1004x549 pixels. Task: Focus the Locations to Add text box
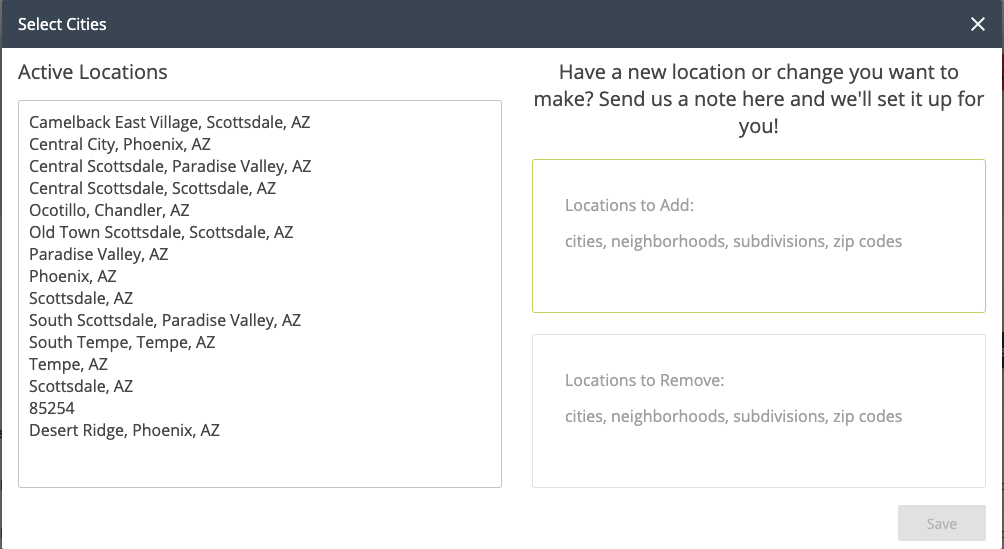pos(758,236)
